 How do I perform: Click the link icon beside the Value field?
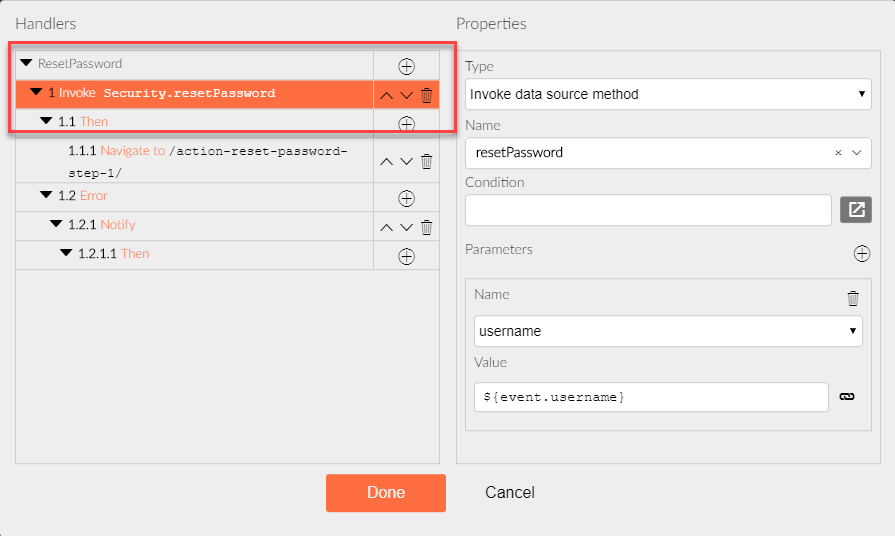point(847,396)
